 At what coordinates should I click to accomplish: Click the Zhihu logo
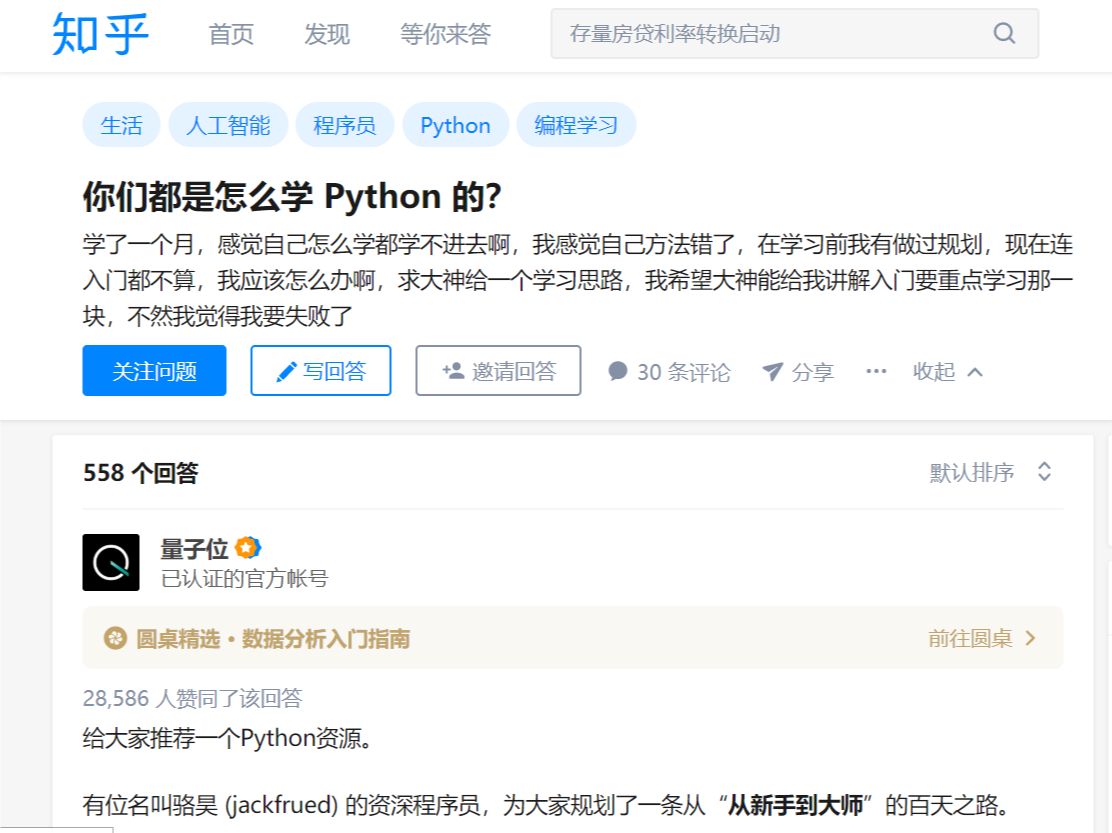(100, 34)
